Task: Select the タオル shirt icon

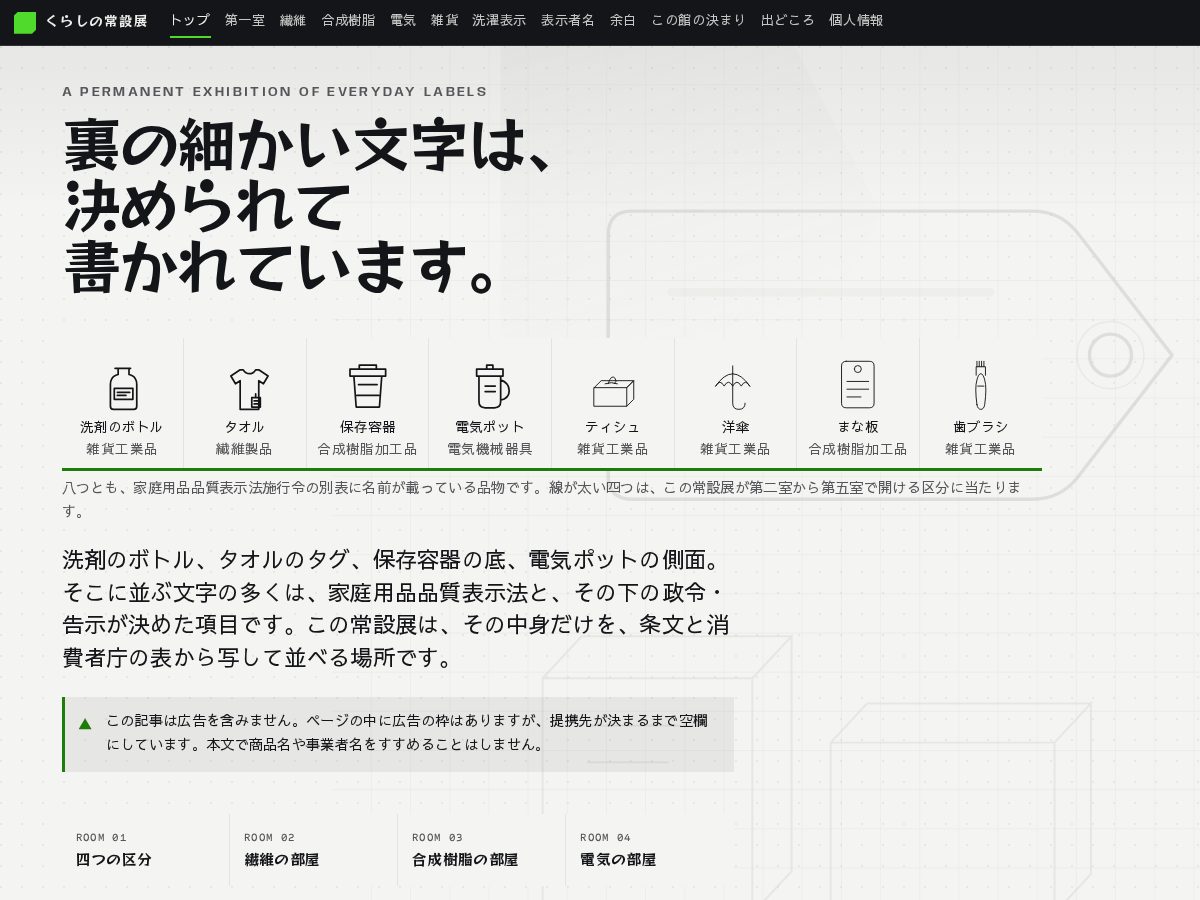Action: pyautogui.click(x=249, y=389)
